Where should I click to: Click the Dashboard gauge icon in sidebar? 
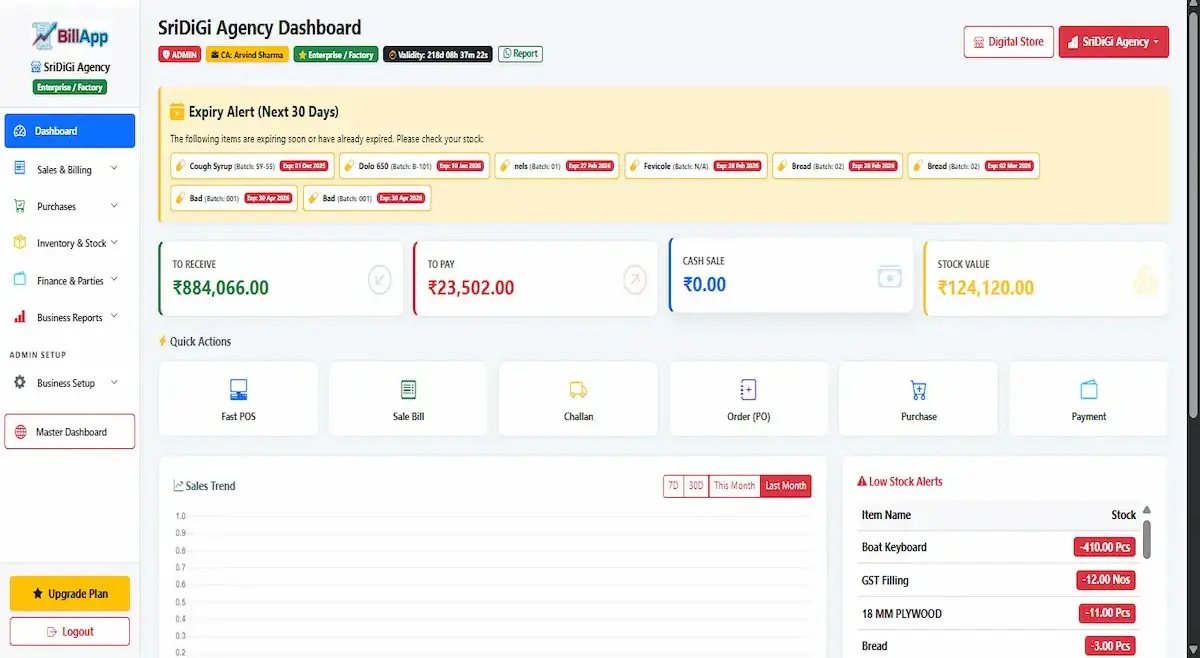point(20,131)
